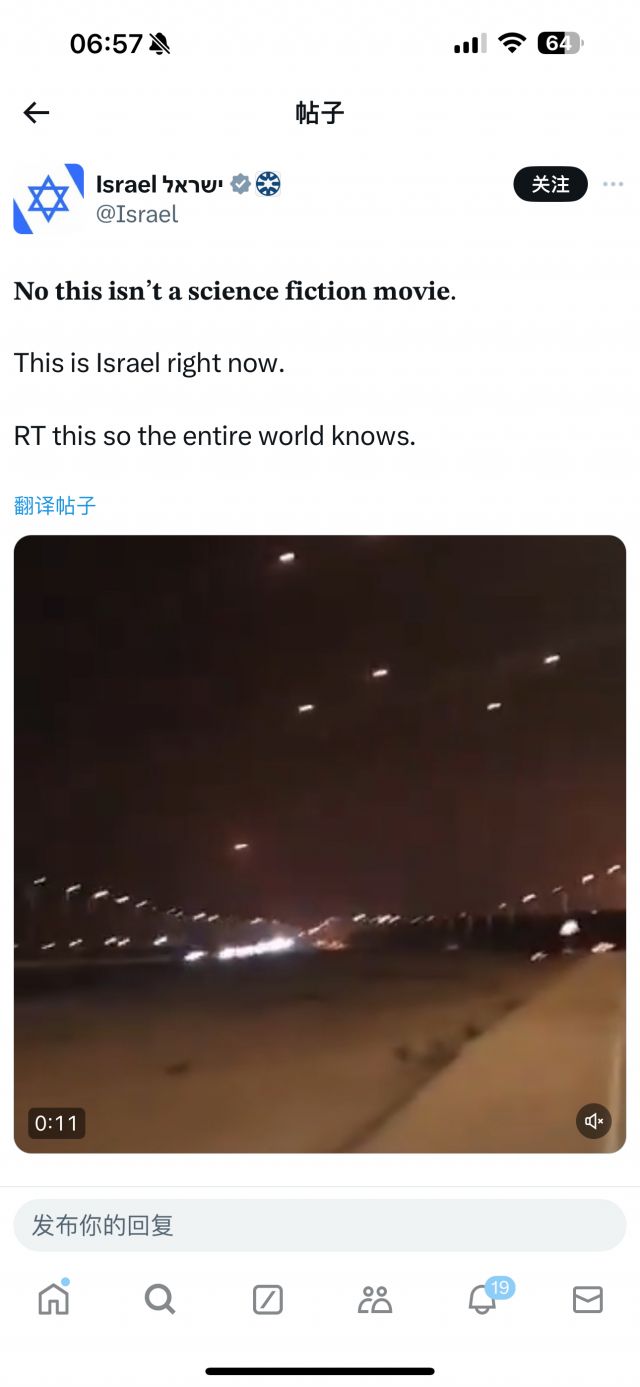Open the three-dot more options menu
This screenshot has width=640, height=1387.
(613, 184)
